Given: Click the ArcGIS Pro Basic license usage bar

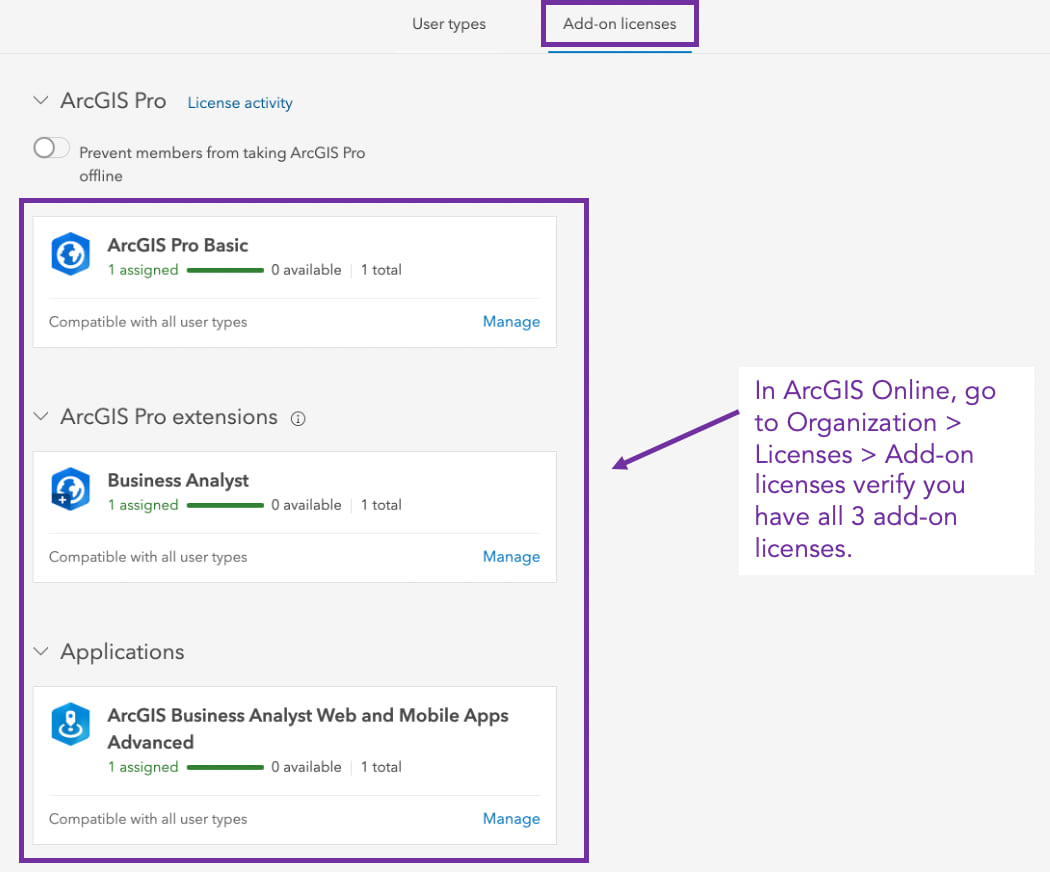Looking at the screenshot, I should 225,270.
